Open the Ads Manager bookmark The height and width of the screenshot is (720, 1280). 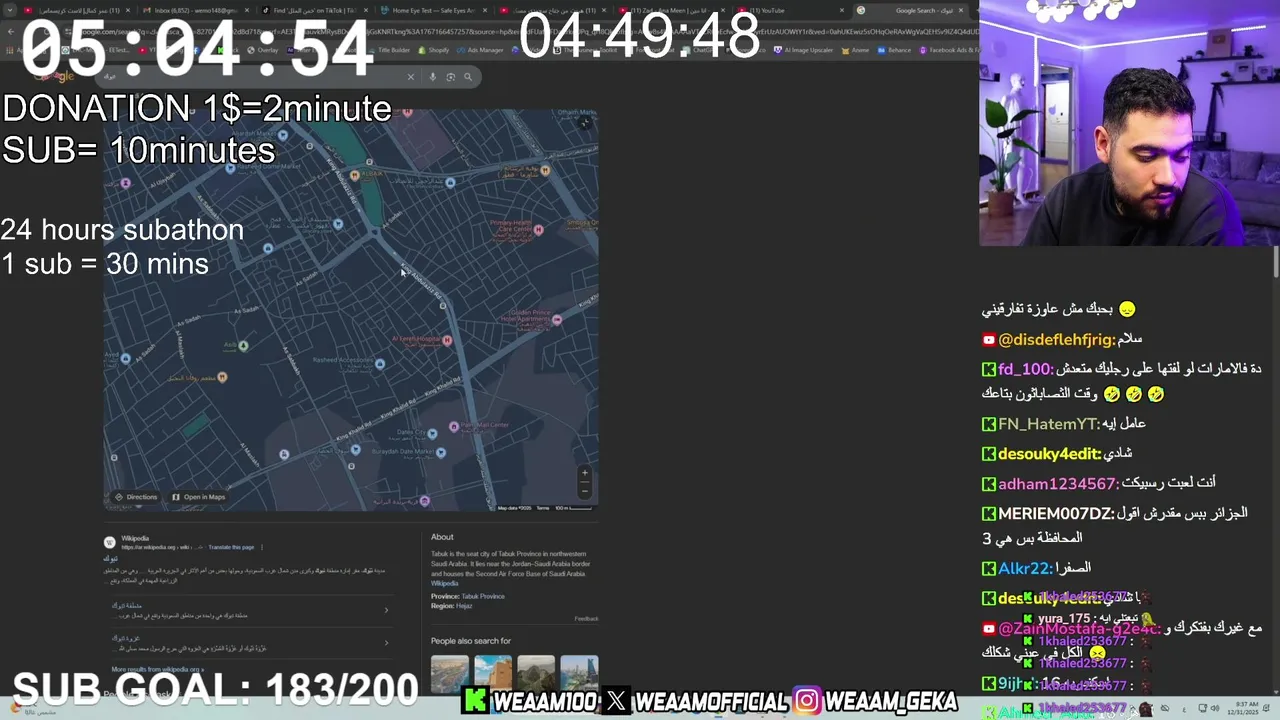click(x=482, y=50)
